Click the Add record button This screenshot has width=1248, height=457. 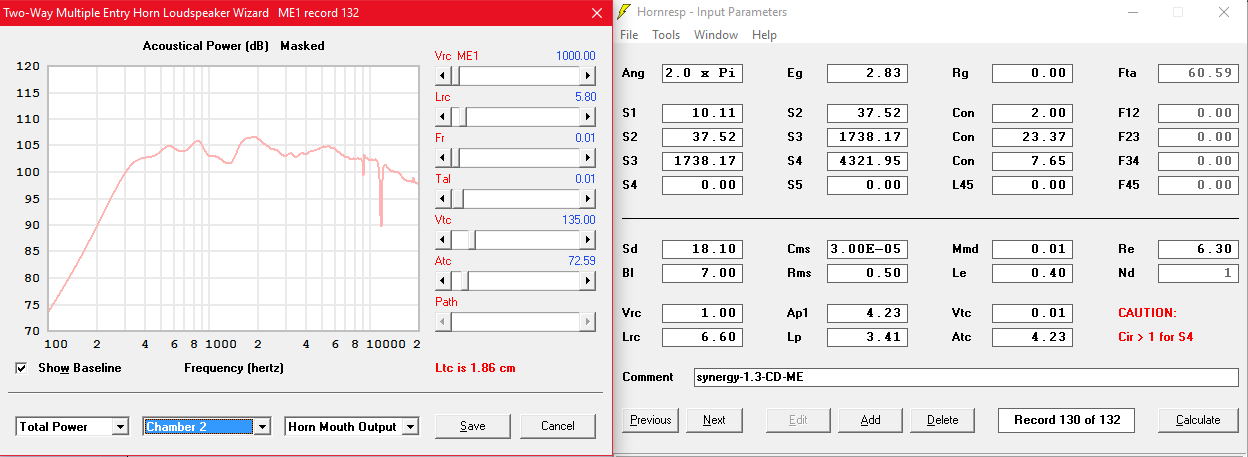pyautogui.click(x=871, y=420)
